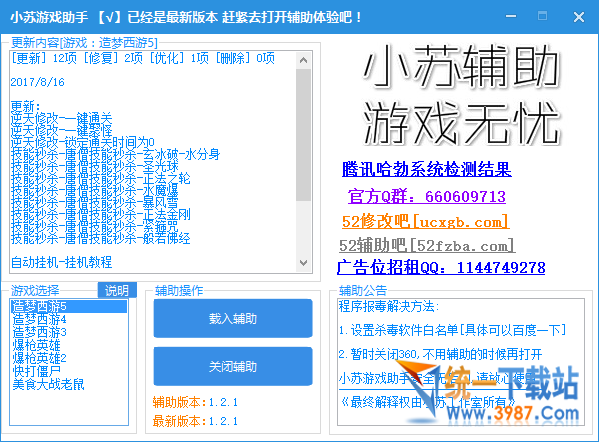599x442 pixels.
Task: Click the update log scroll-down arrow
Action: click(x=304, y=263)
